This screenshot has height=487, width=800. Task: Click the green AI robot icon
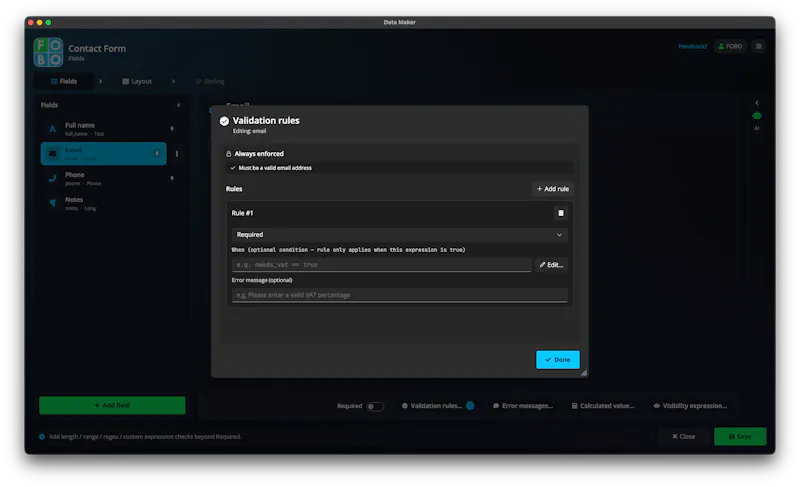click(x=757, y=116)
